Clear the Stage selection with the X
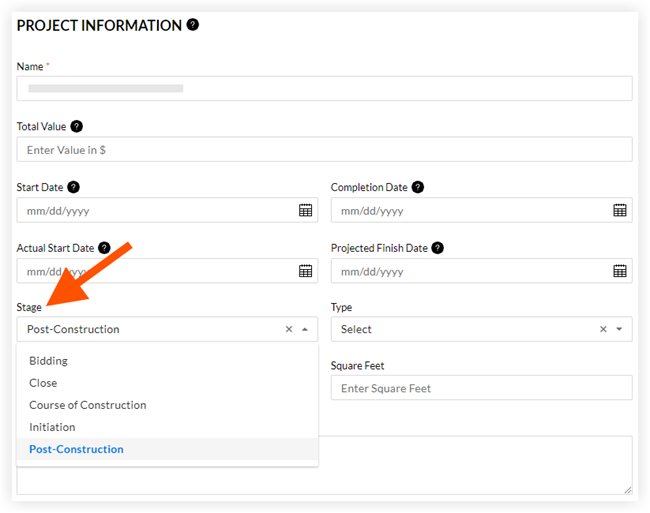650x513 pixels. [x=289, y=329]
